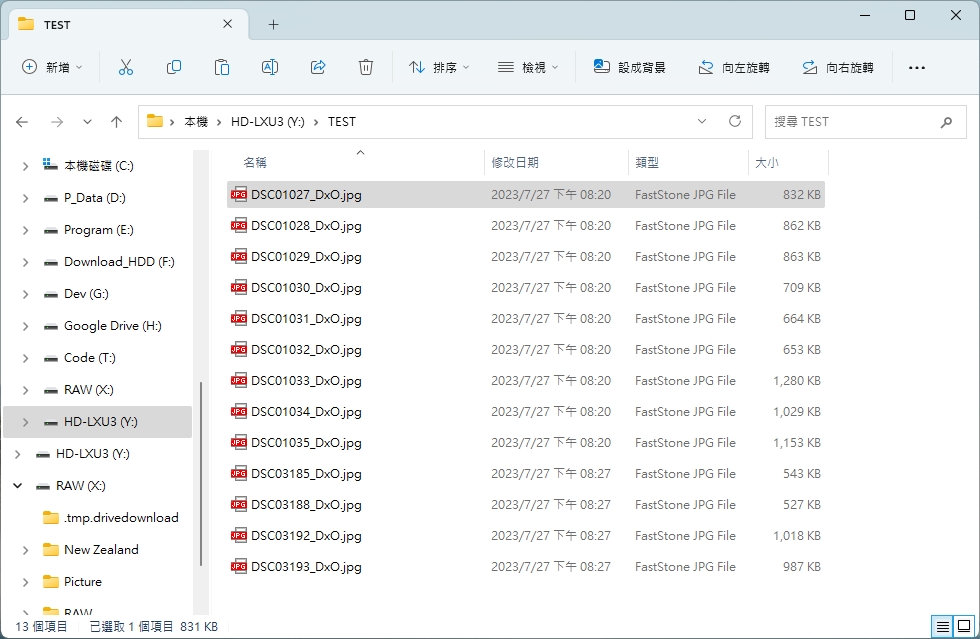Viewport: 980px width, 639px height.
Task: Click the Cut scissors icon
Action: (x=125, y=67)
